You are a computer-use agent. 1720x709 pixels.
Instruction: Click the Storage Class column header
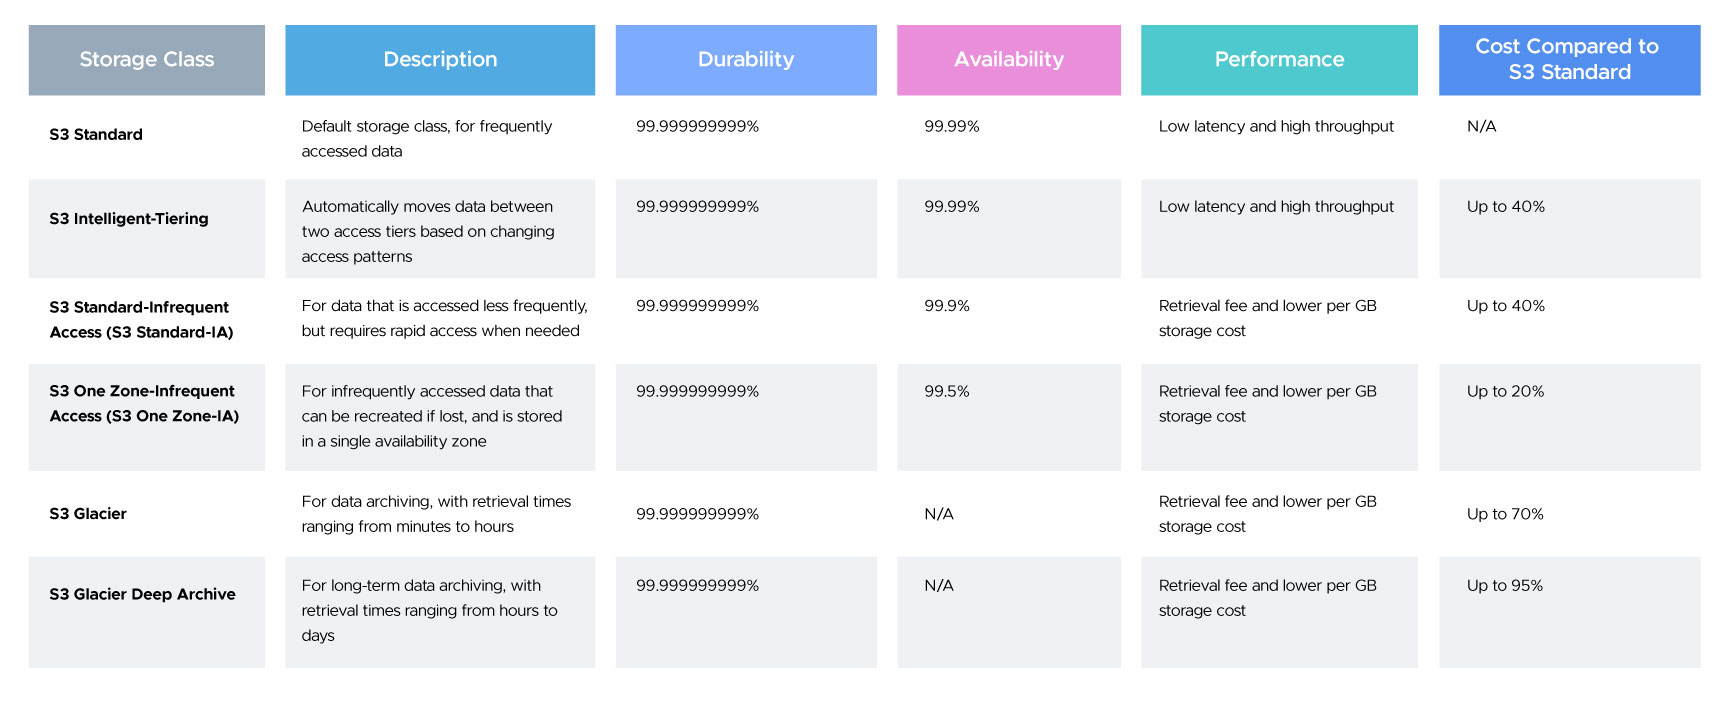[x=146, y=60]
